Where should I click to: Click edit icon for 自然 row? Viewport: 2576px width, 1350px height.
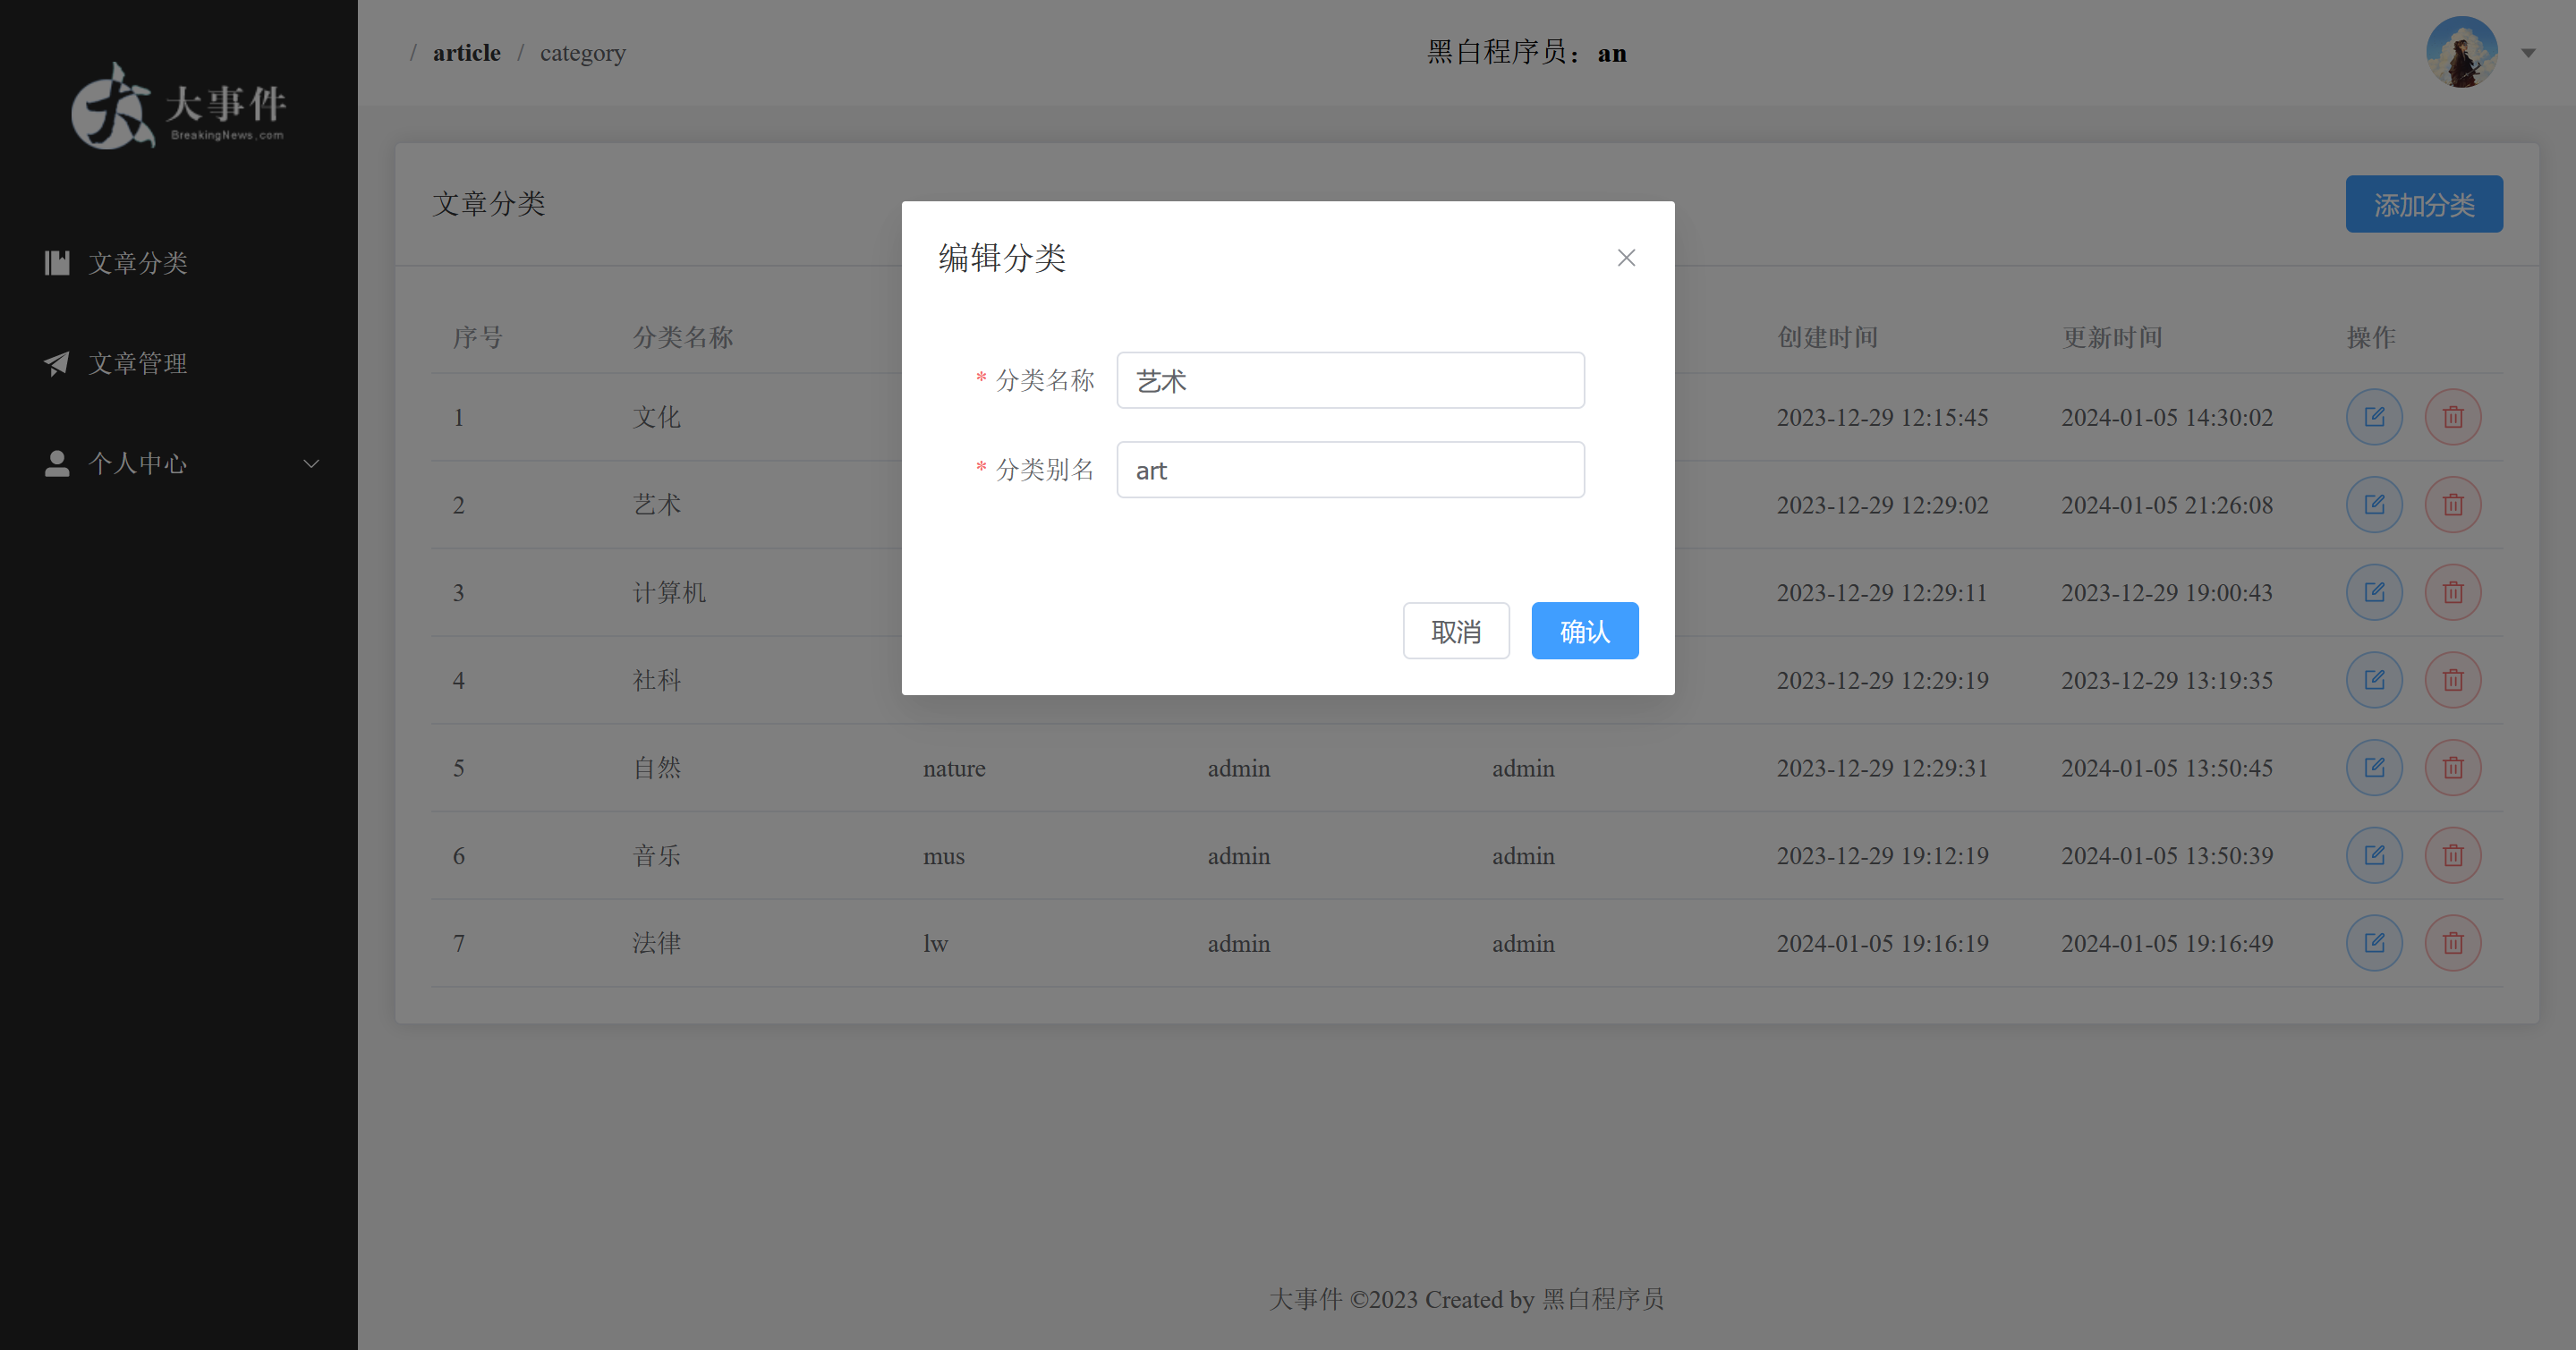point(2374,768)
